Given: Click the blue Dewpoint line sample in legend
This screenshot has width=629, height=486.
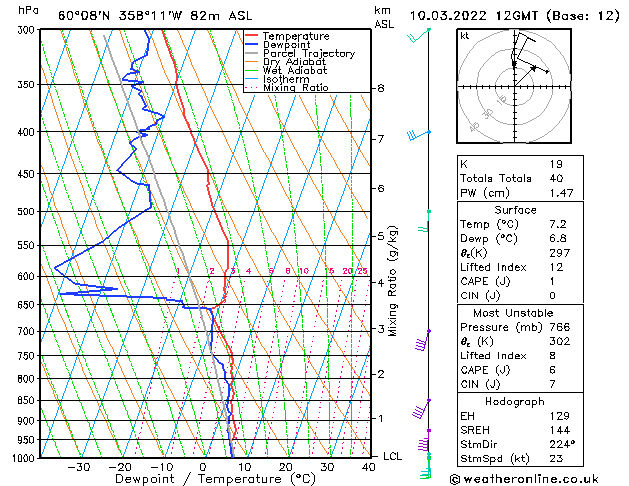Looking at the screenshot, I should pyautogui.click(x=251, y=45).
